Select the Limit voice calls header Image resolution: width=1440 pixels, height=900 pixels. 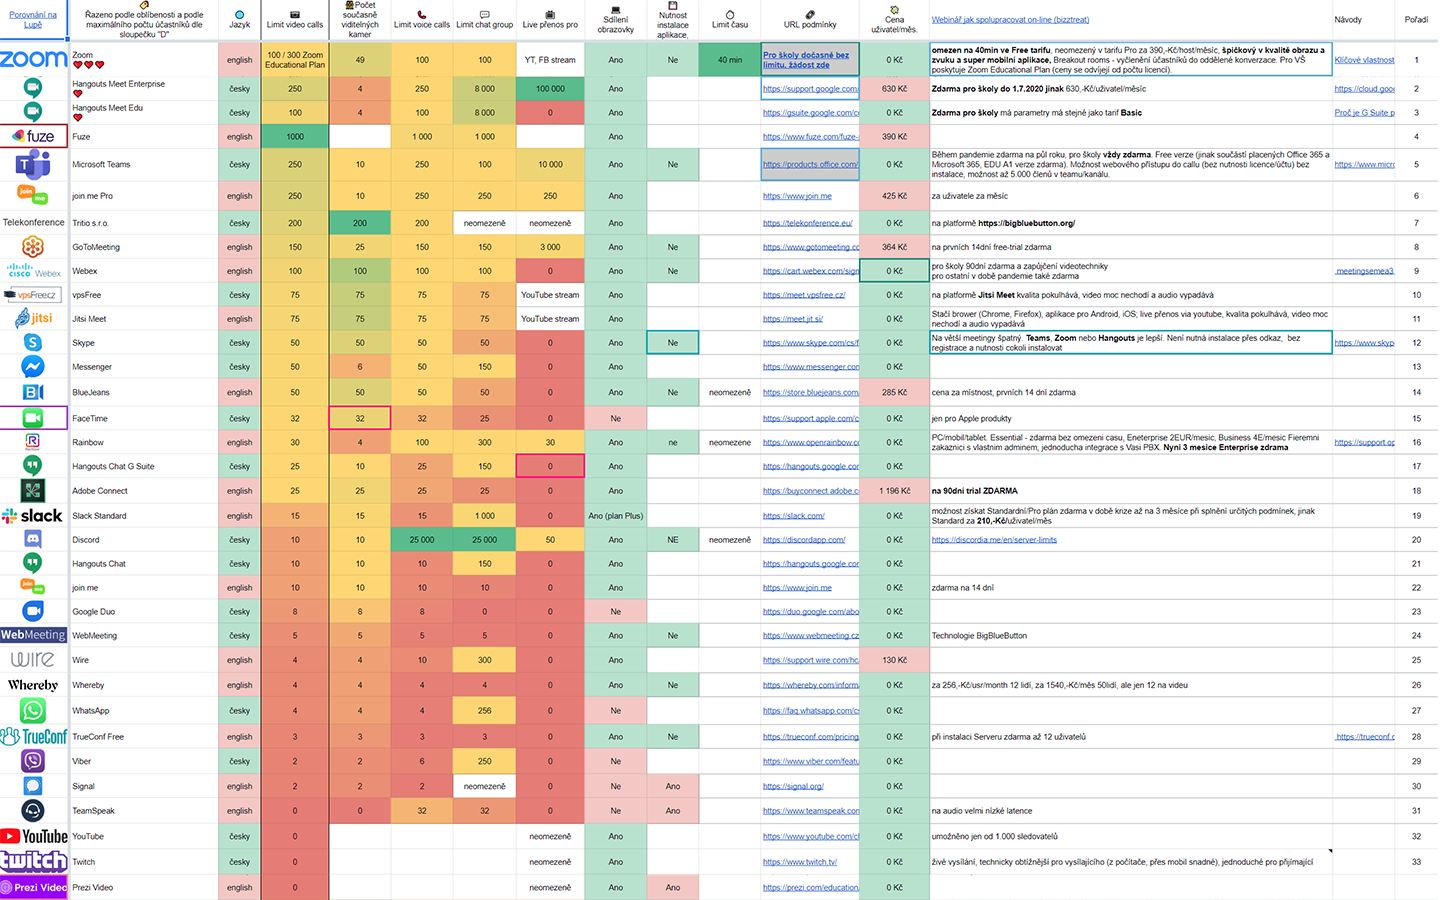(x=422, y=19)
